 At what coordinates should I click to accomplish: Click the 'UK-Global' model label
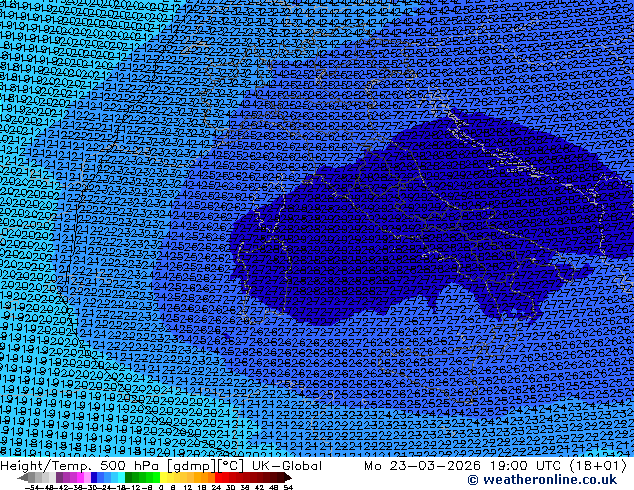coord(287,466)
